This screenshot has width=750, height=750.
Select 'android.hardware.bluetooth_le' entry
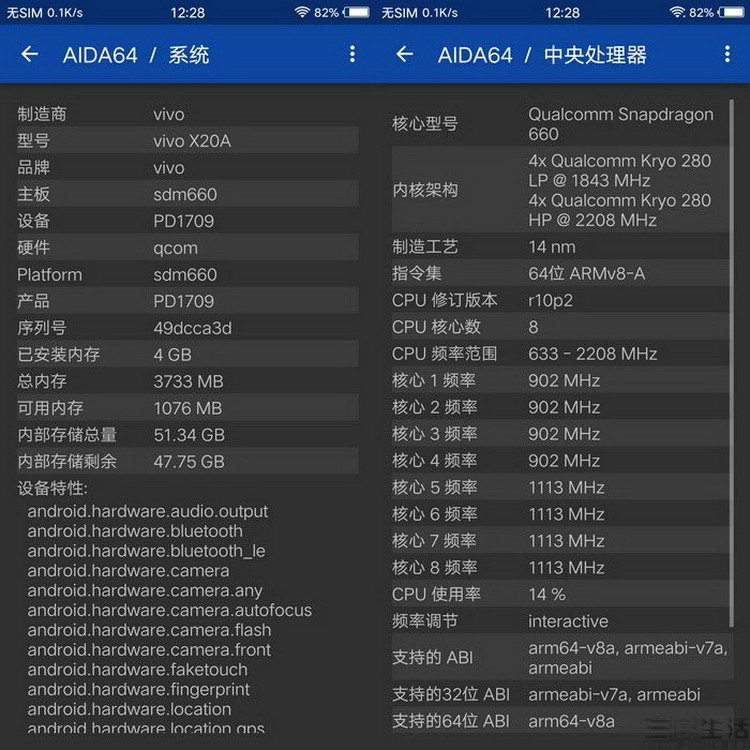[146, 551]
